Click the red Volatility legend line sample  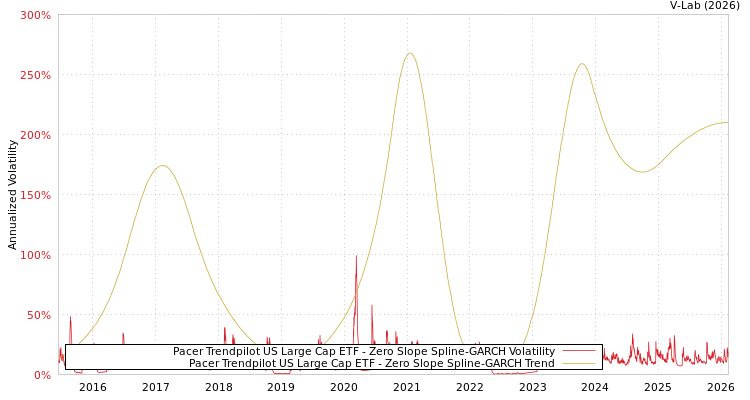579,351
